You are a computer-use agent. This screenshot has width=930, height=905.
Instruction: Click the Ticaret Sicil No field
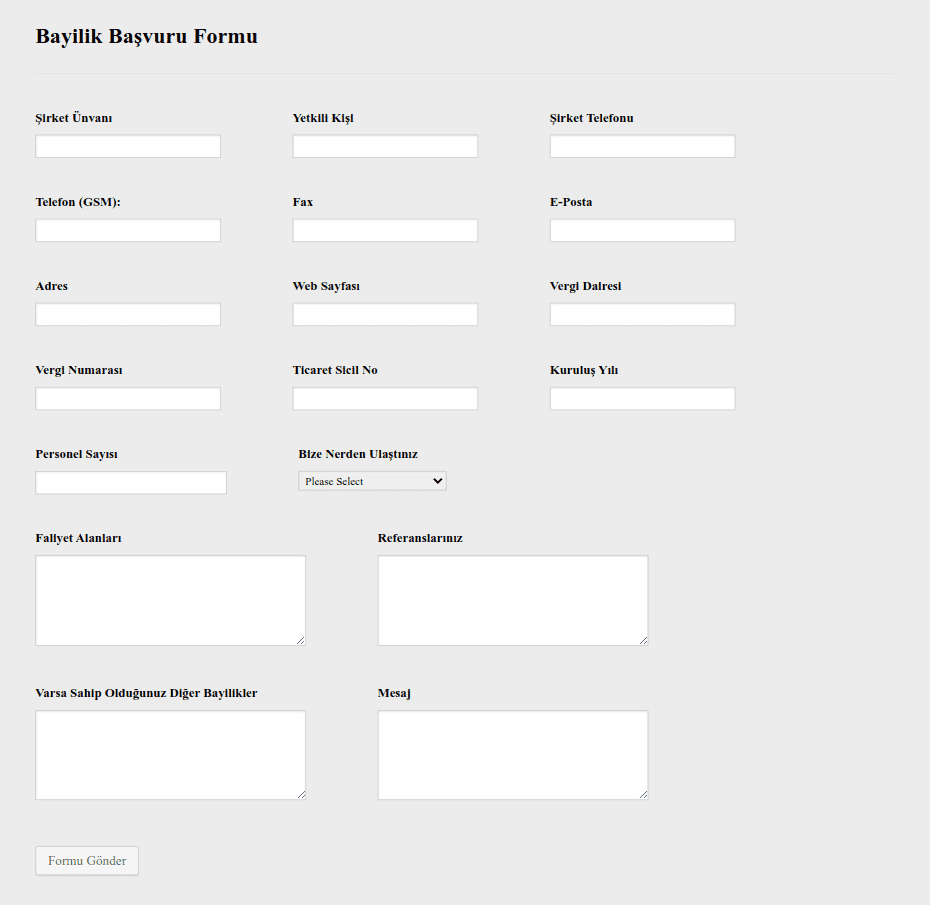click(385, 399)
